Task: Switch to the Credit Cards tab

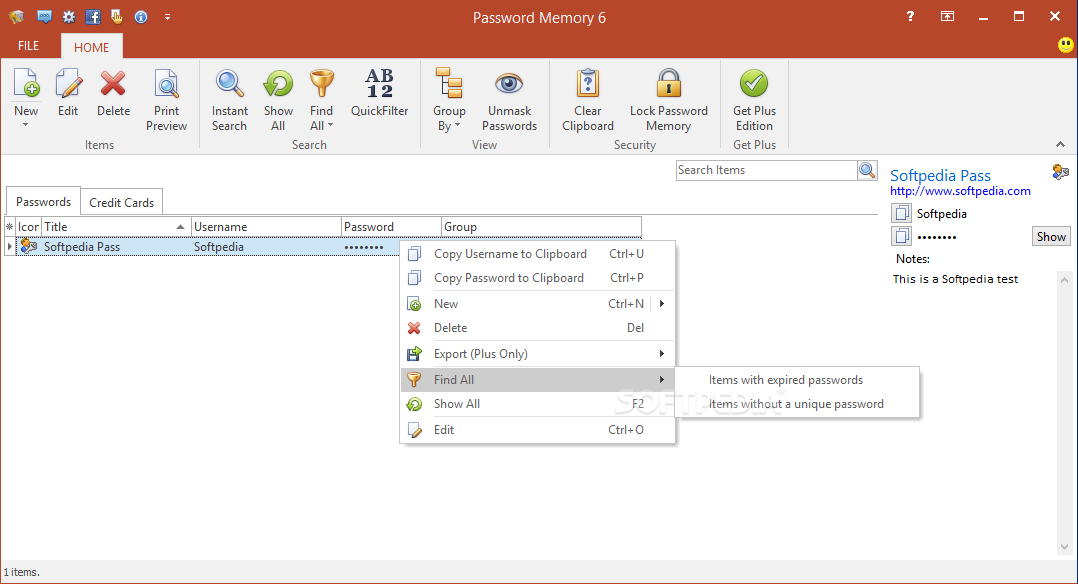Action: [121, 202]
